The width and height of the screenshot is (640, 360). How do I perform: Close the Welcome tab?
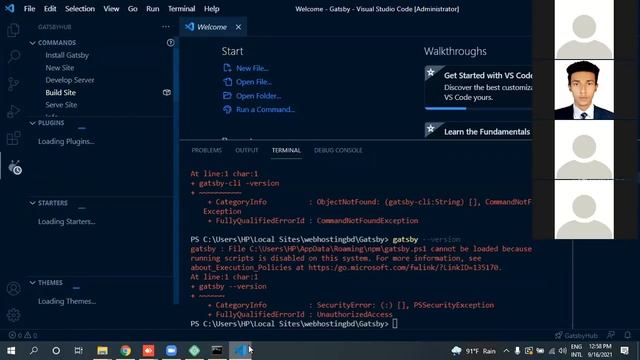[238, 27]
